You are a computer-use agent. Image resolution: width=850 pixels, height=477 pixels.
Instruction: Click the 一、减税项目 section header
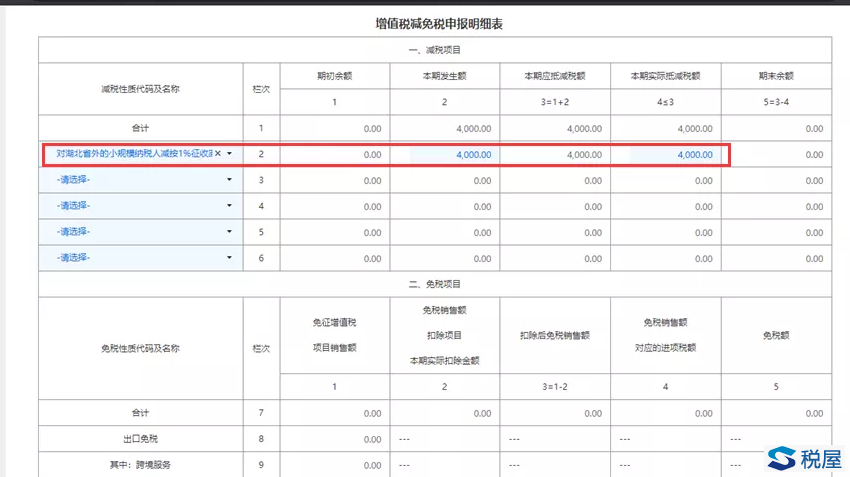pyautogui.click(x=435, y=50)
